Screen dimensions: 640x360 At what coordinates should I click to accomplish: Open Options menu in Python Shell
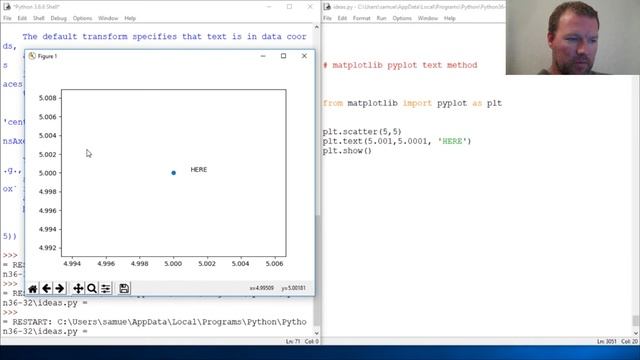82,18
